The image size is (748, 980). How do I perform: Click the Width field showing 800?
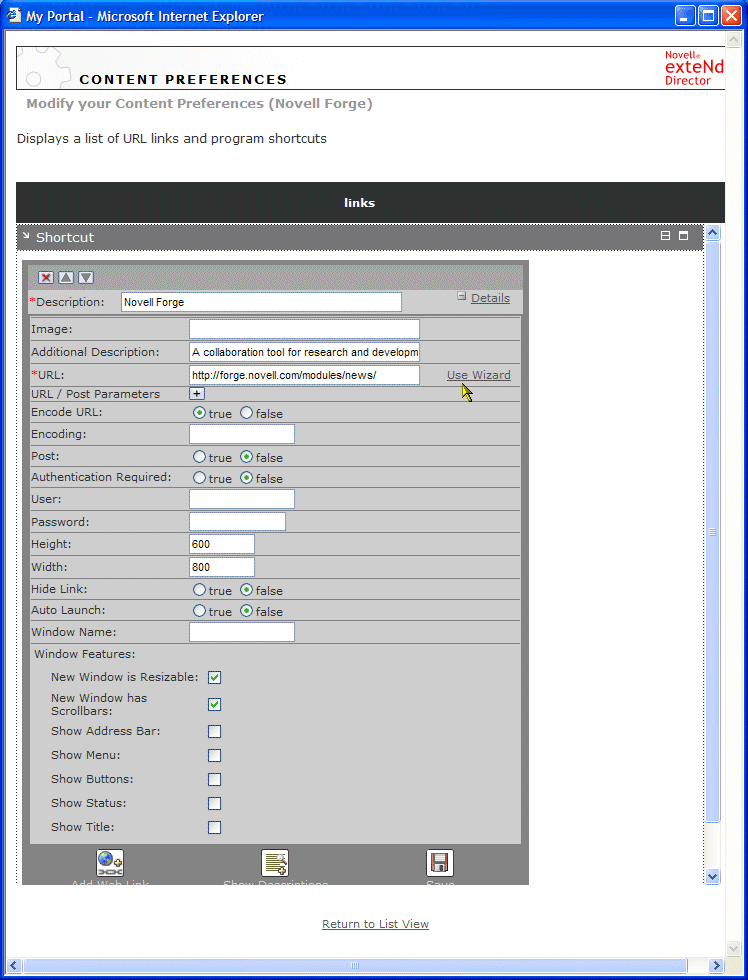coord(222,567)
